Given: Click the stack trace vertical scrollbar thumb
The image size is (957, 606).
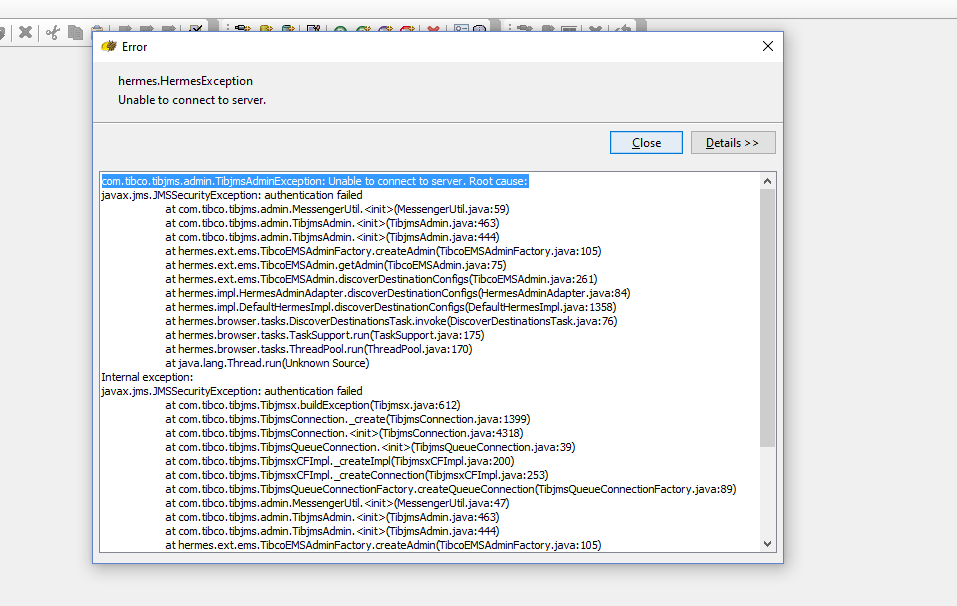Looking at the screenshot, I should point(767,317).
